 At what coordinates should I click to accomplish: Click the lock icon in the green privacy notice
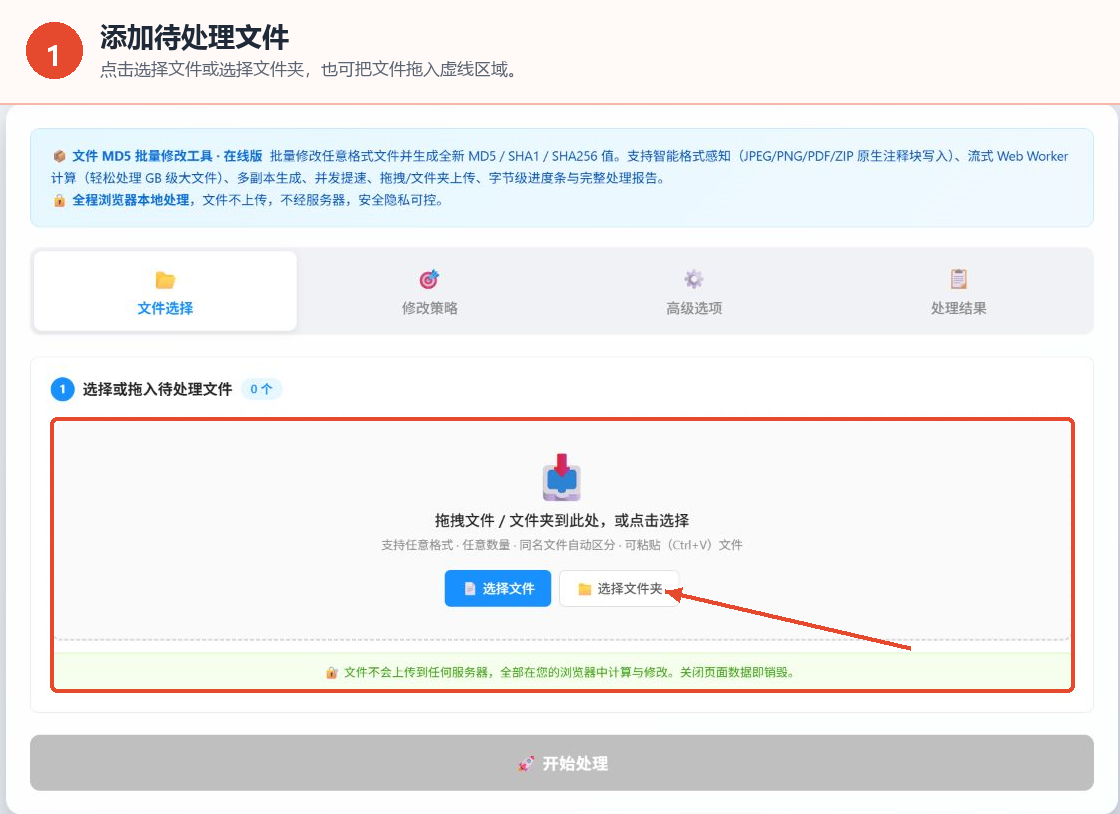click(x=331, y=673)
